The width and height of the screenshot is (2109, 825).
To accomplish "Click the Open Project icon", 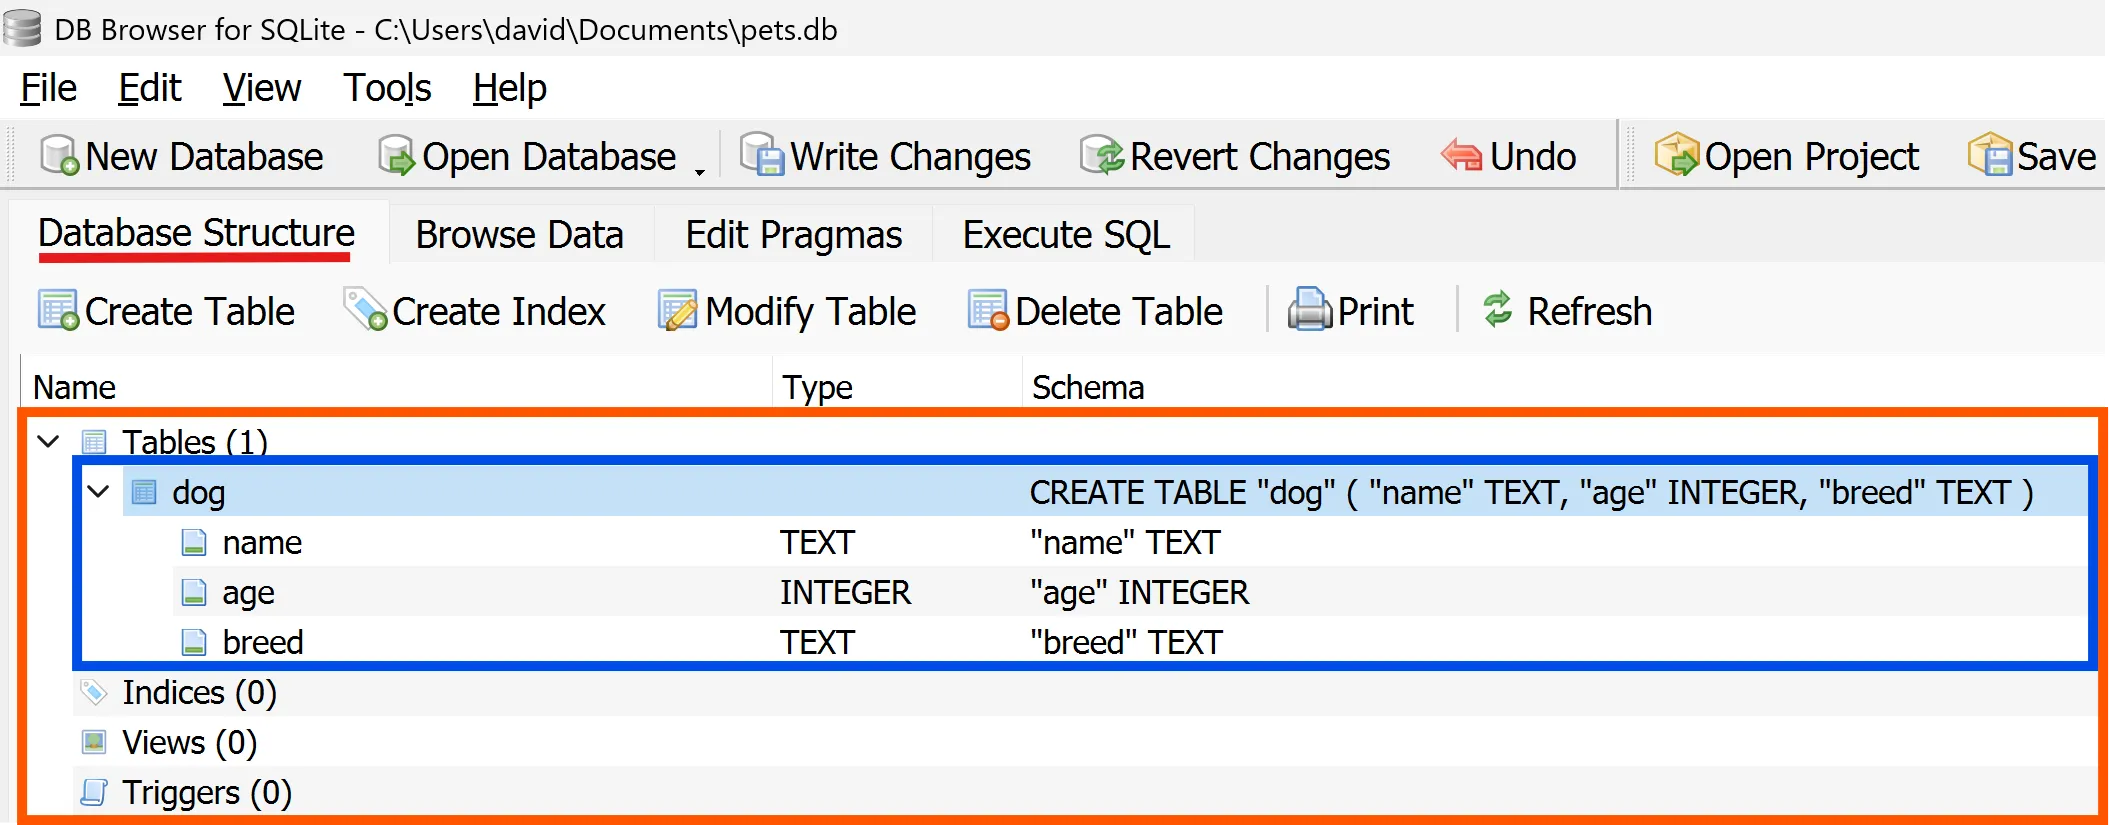I will (1676, 156).
